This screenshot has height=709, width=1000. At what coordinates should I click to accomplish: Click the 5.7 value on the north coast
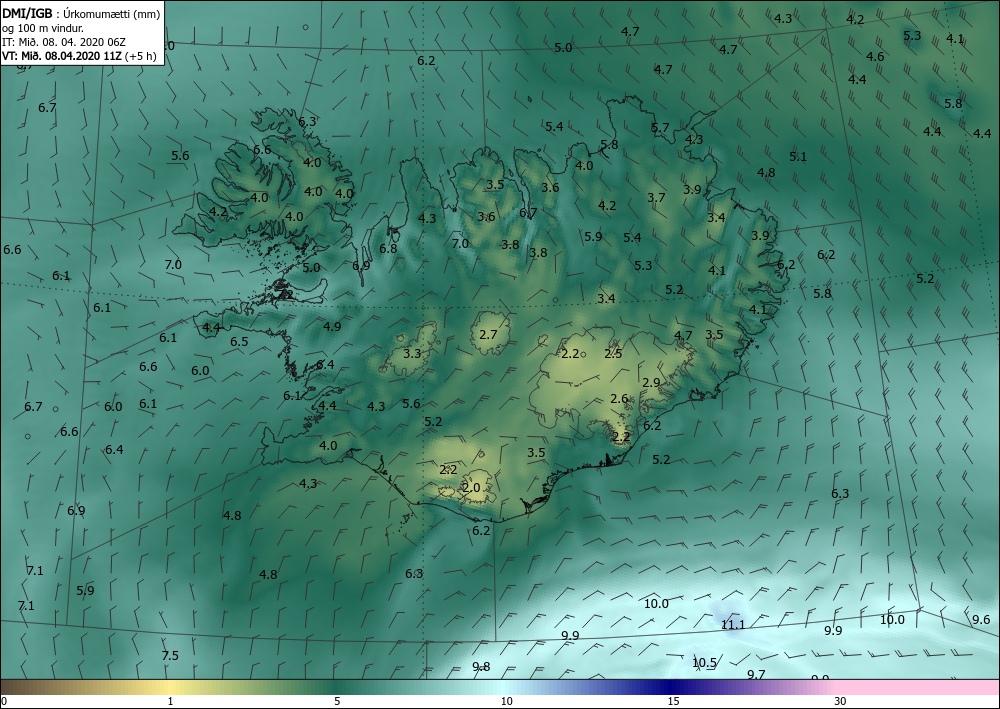click(660, 128)
